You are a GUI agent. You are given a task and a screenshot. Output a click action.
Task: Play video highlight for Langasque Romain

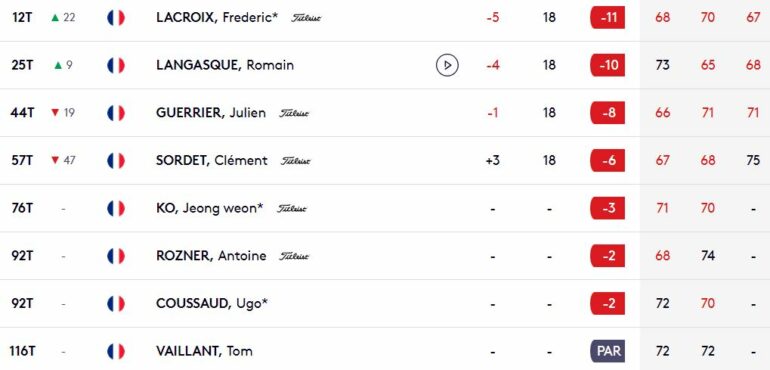pos(447,65)
